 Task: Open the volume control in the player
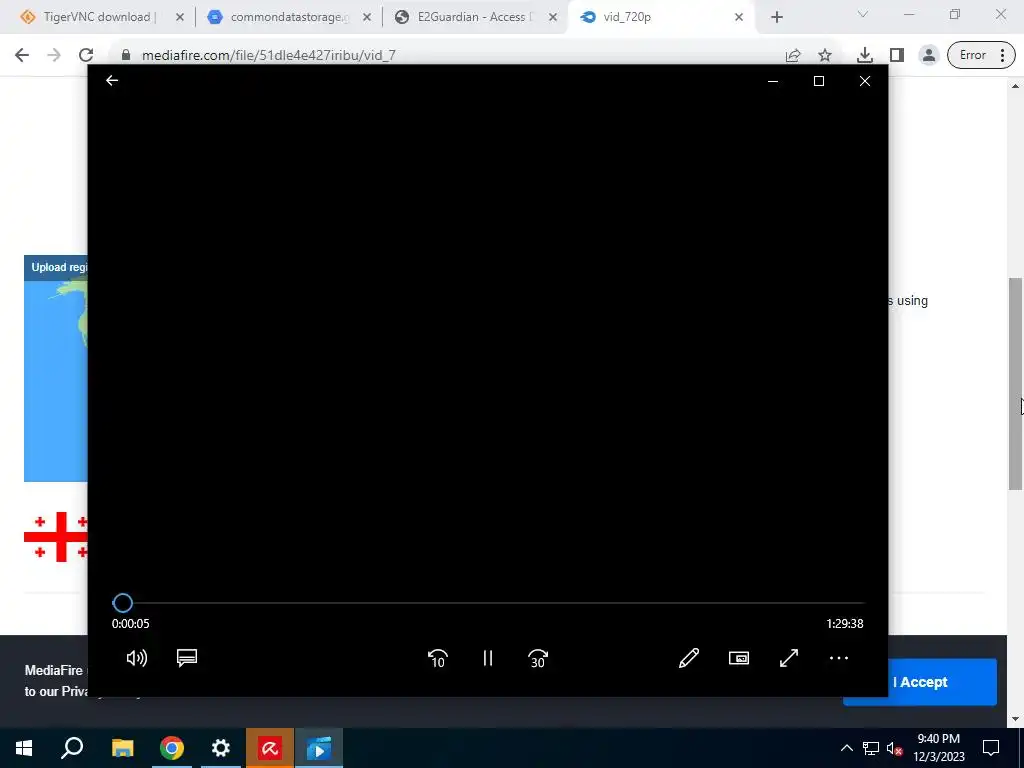(x=136, y=658)
